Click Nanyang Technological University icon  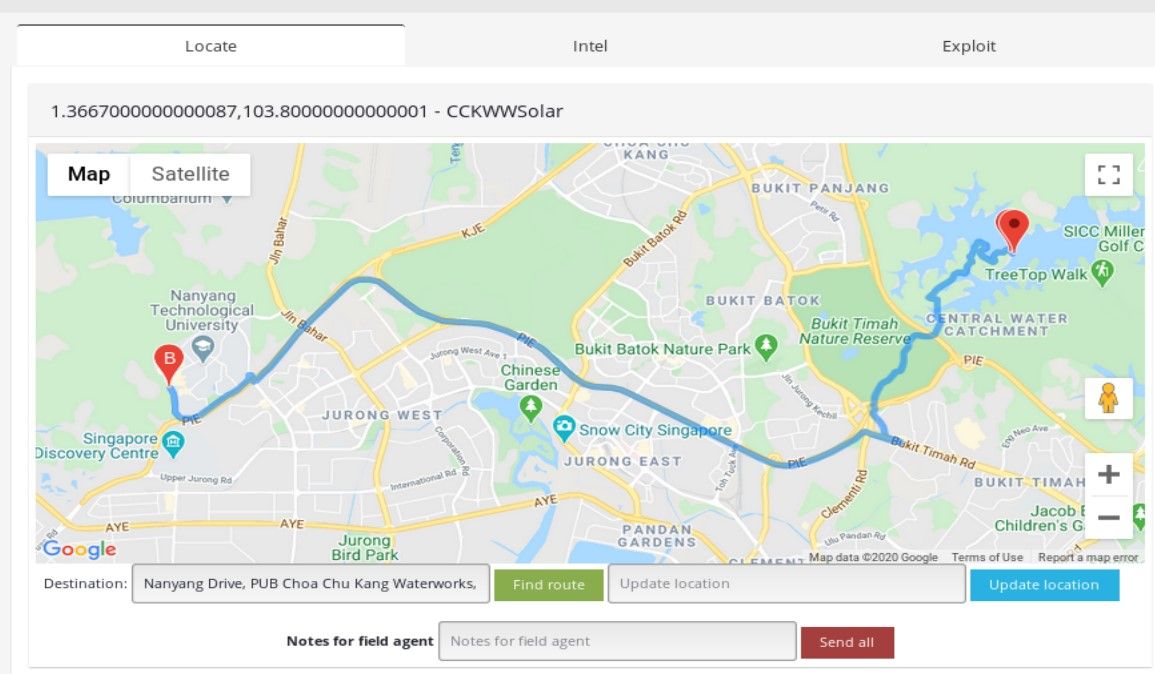pos(203,348)
